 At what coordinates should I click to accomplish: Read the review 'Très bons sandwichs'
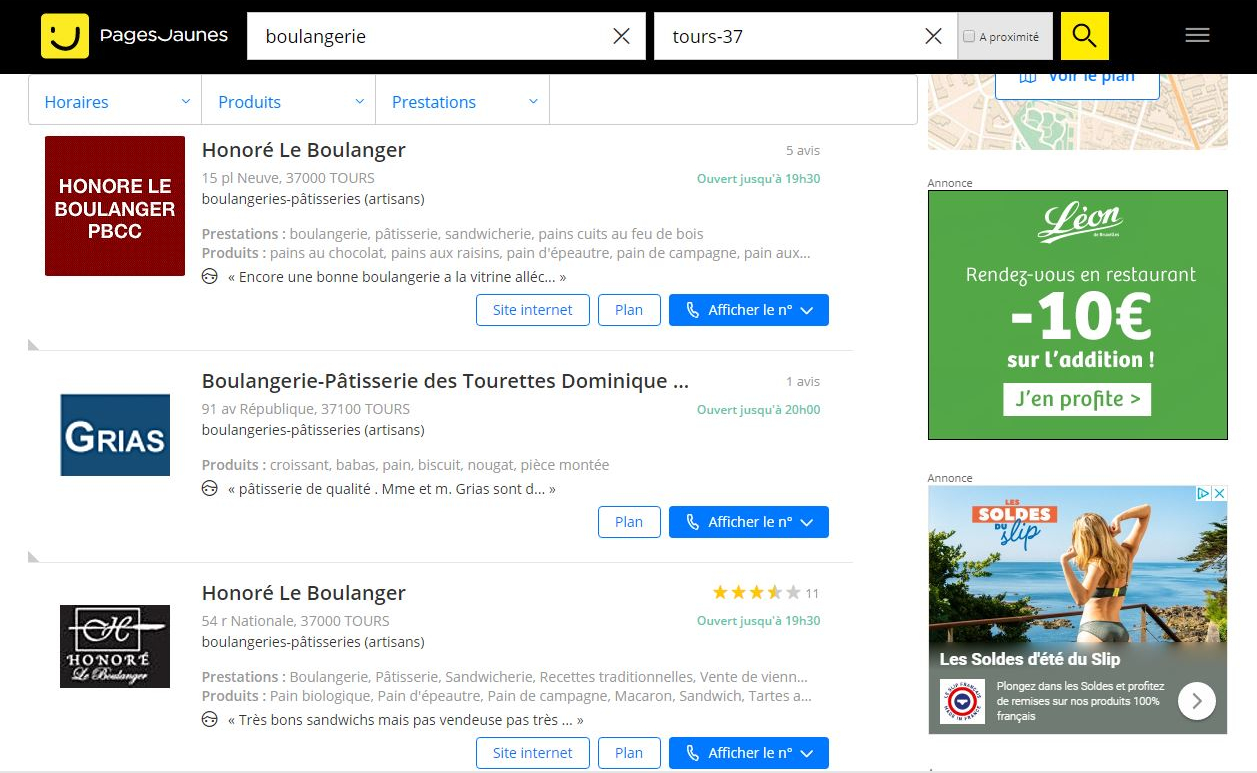[406, 720]
